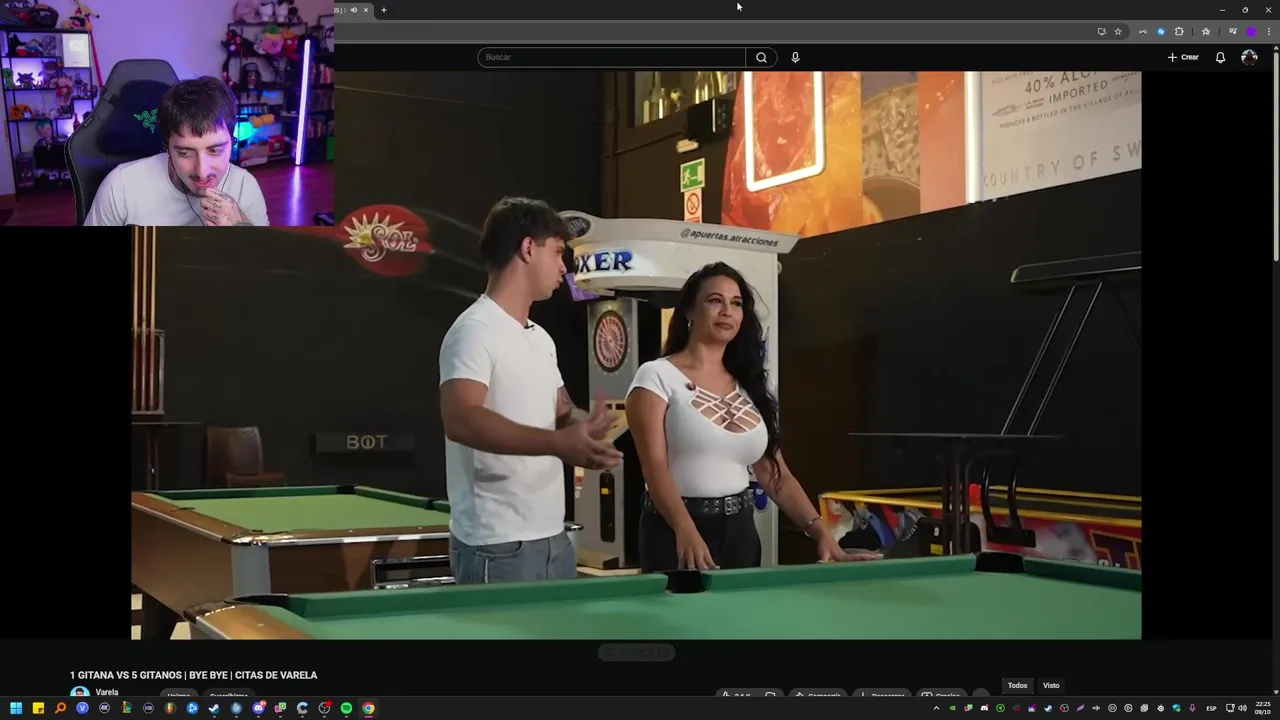Image resolution: width=1280 pixels, height=720 pixels.
Task: Open Chrome three-dot menu
Action: tap(1269, 31)
